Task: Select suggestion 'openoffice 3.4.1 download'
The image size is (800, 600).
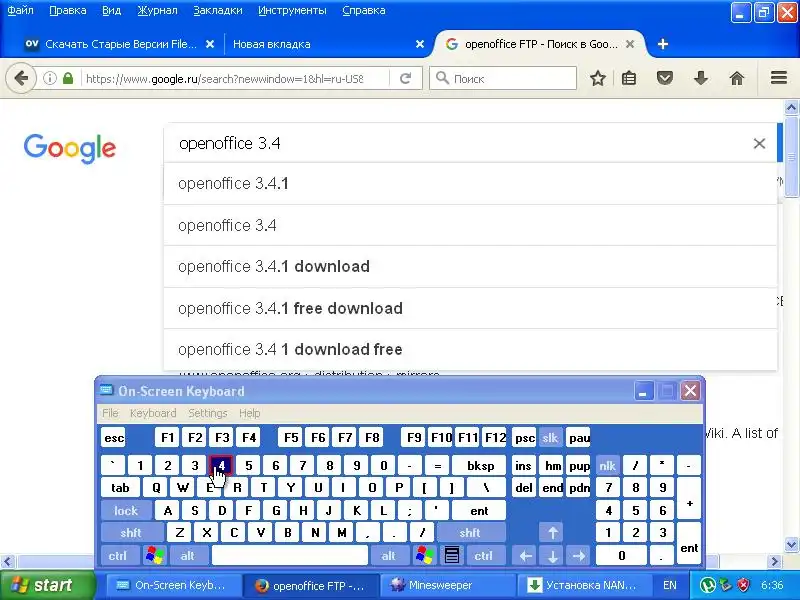Action: tap(470, 266)
